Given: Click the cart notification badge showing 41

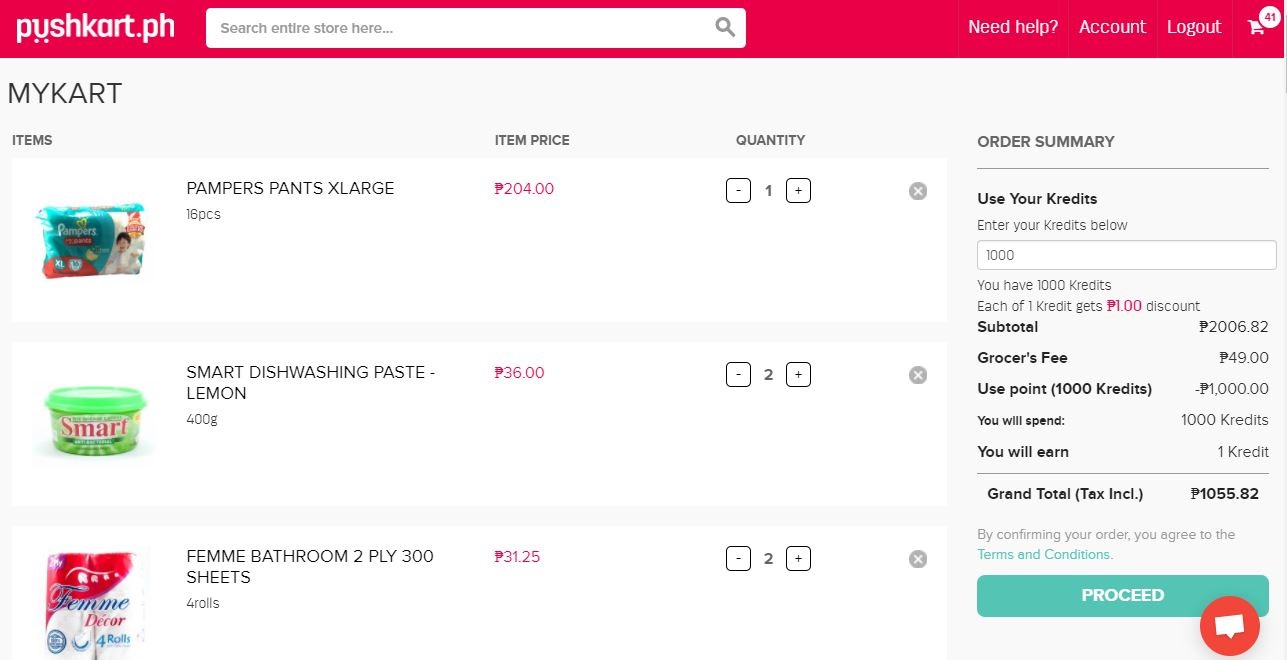Looking at the screenshot, I should (1270, 16).
